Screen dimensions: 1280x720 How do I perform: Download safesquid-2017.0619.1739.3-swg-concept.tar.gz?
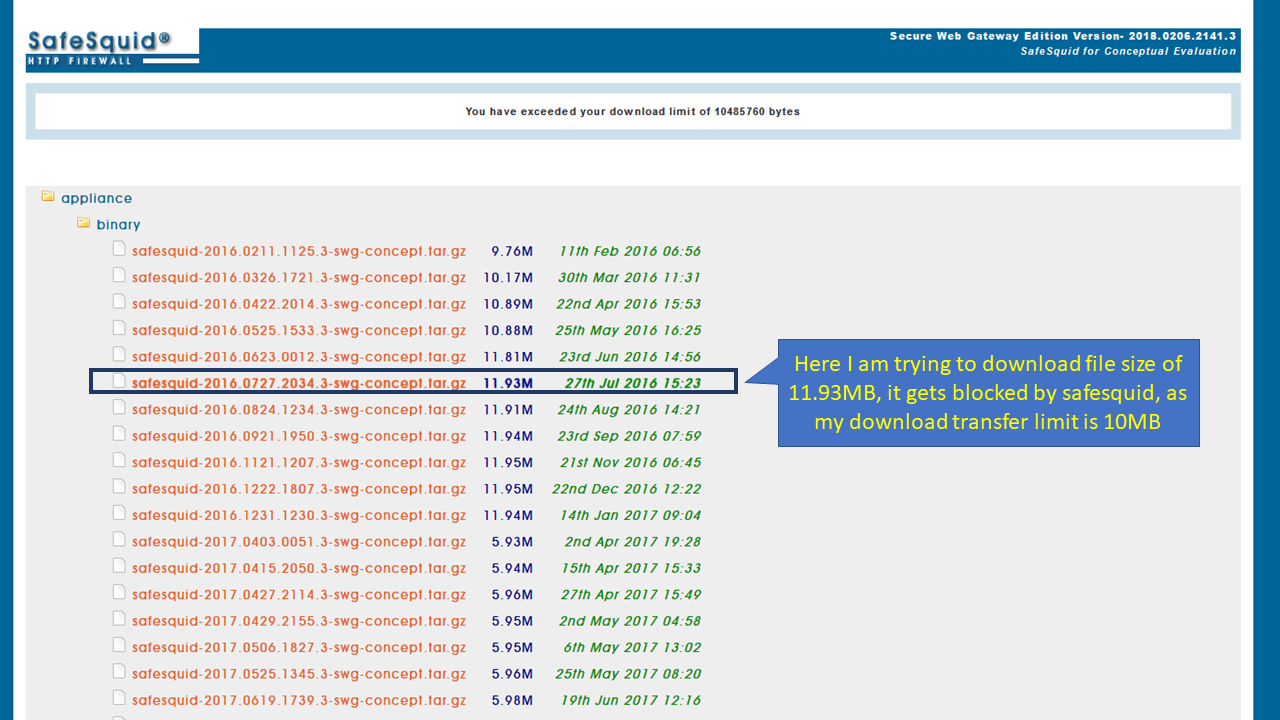point(299,701)
